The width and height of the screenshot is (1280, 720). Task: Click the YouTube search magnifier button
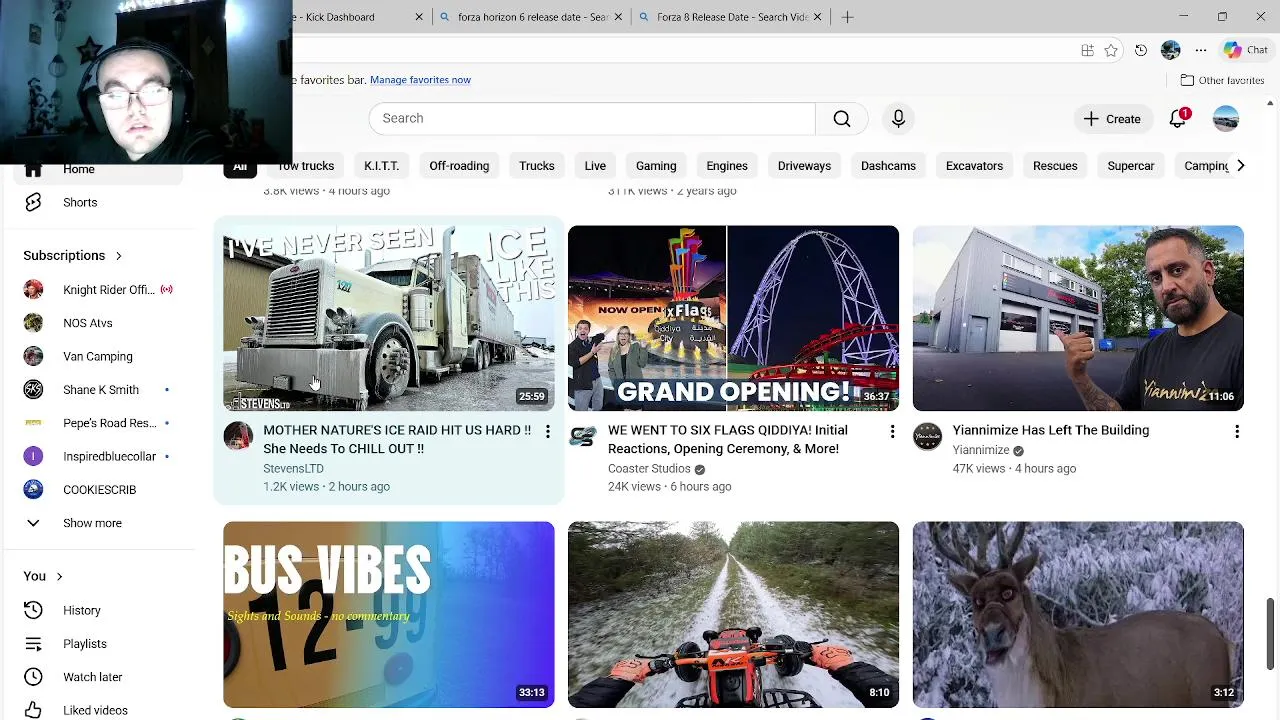[x=842, y=118]
